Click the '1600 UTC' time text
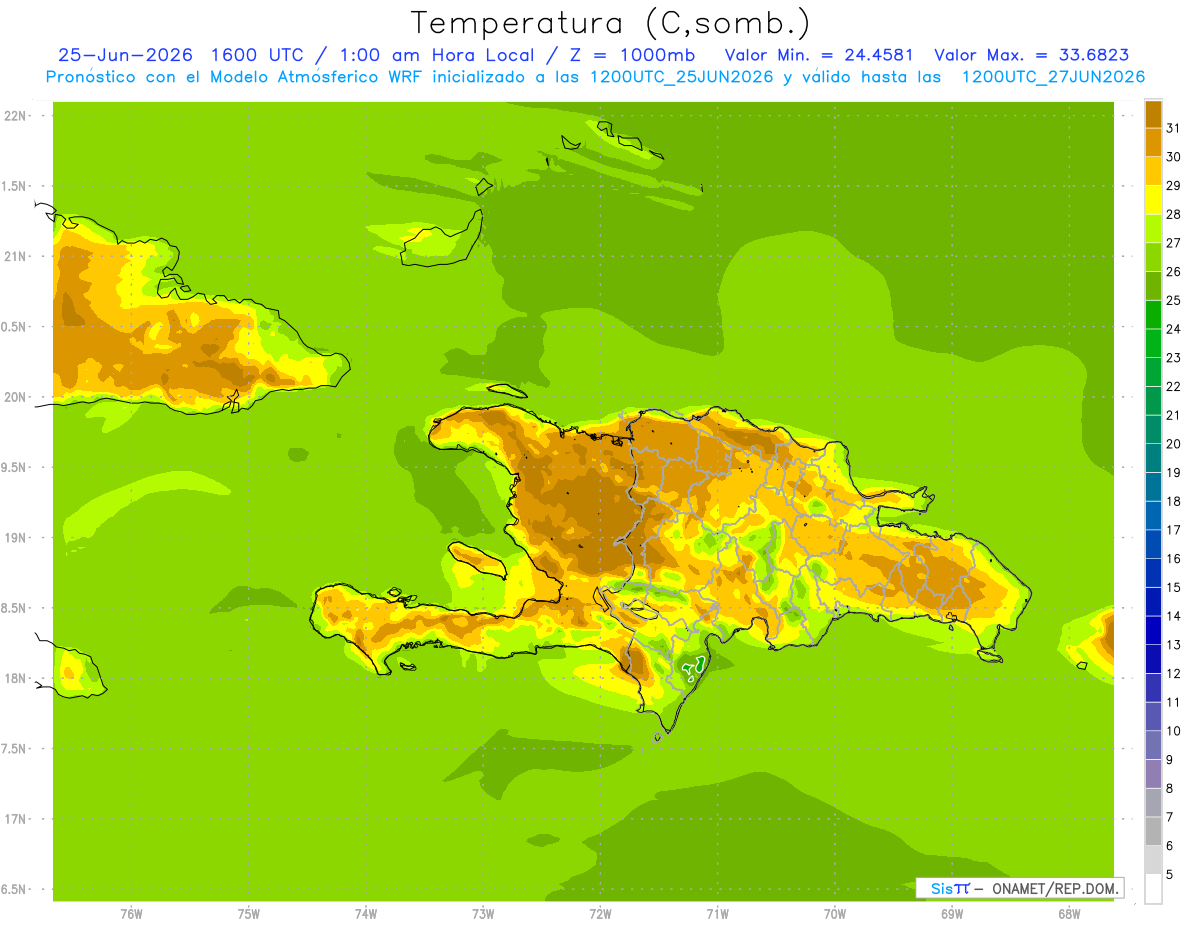The image size is (1200, 927). coord(258,55)
